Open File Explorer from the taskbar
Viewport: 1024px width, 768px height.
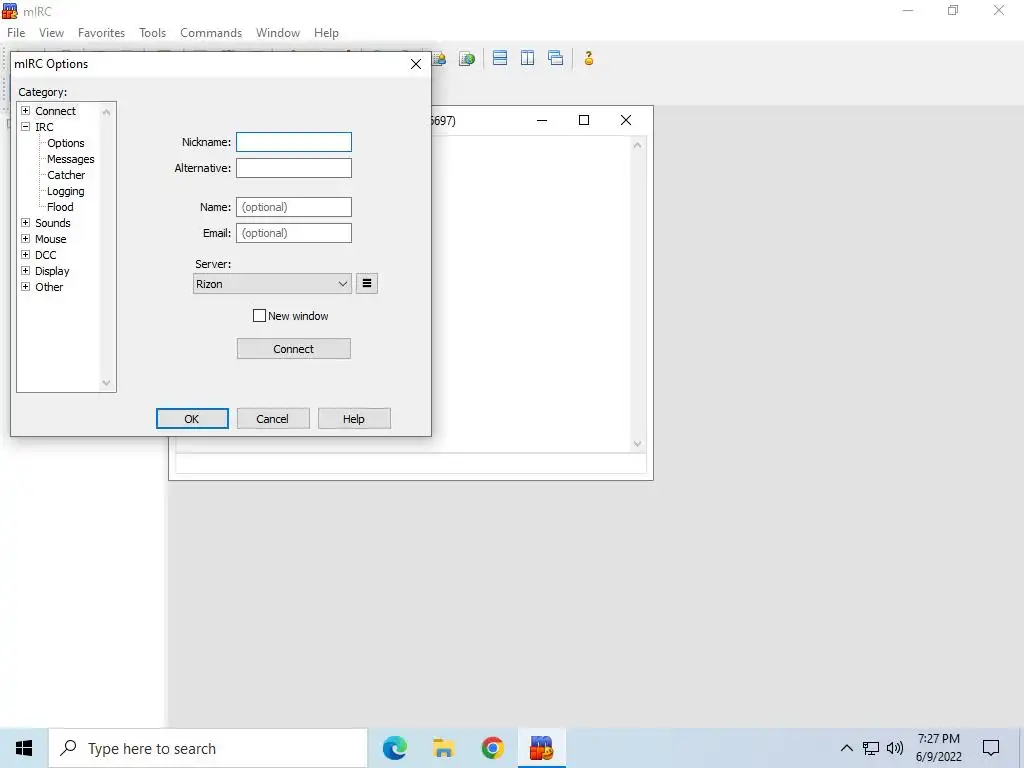pyautogui.click(x=443, y=748)
